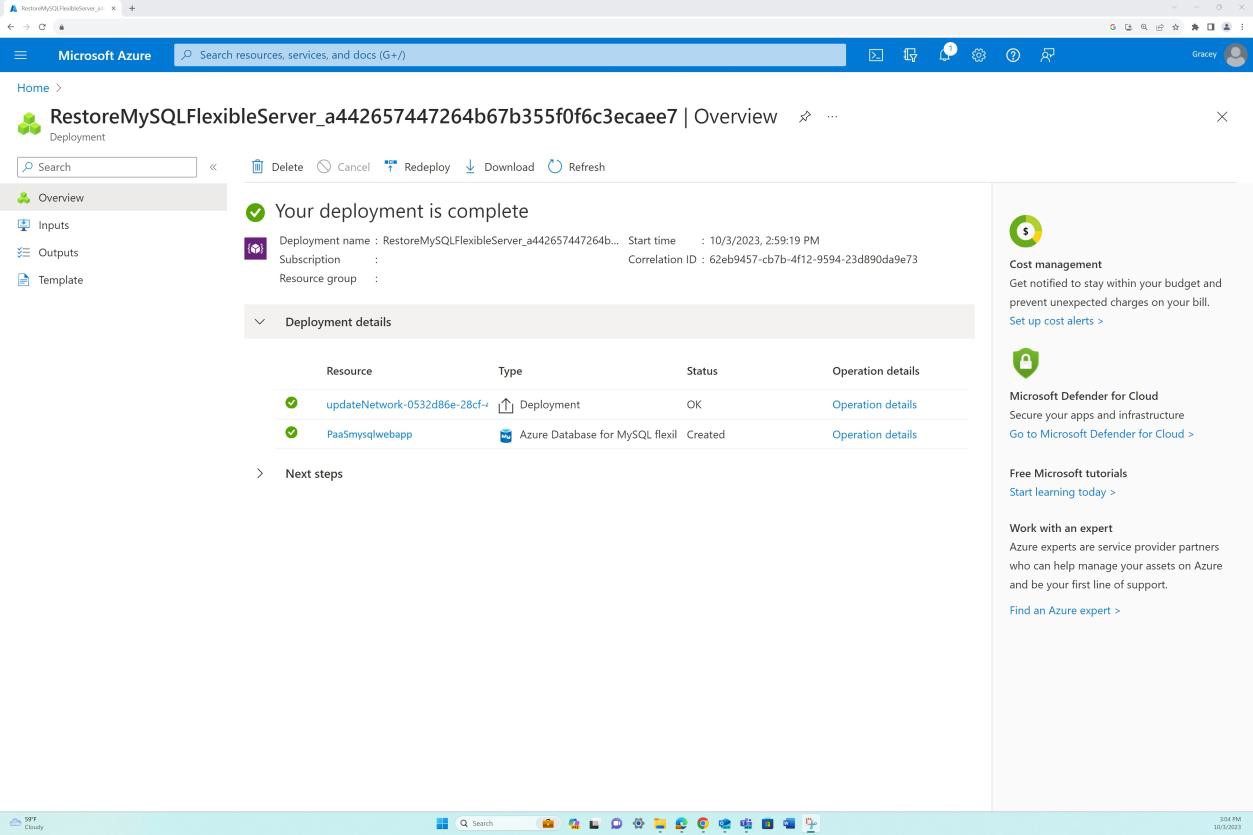Open the Cloud Shell terminal

(876, 55)
